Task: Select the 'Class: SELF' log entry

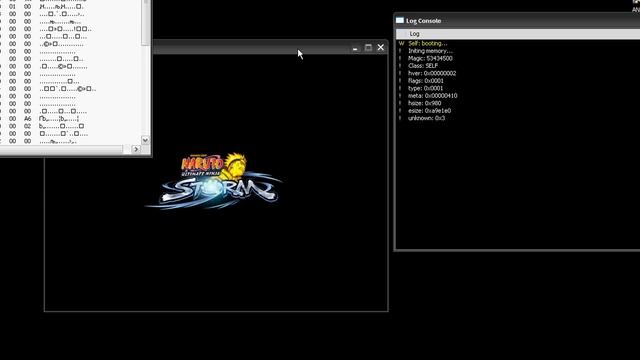Action: [x=423, y=66]
